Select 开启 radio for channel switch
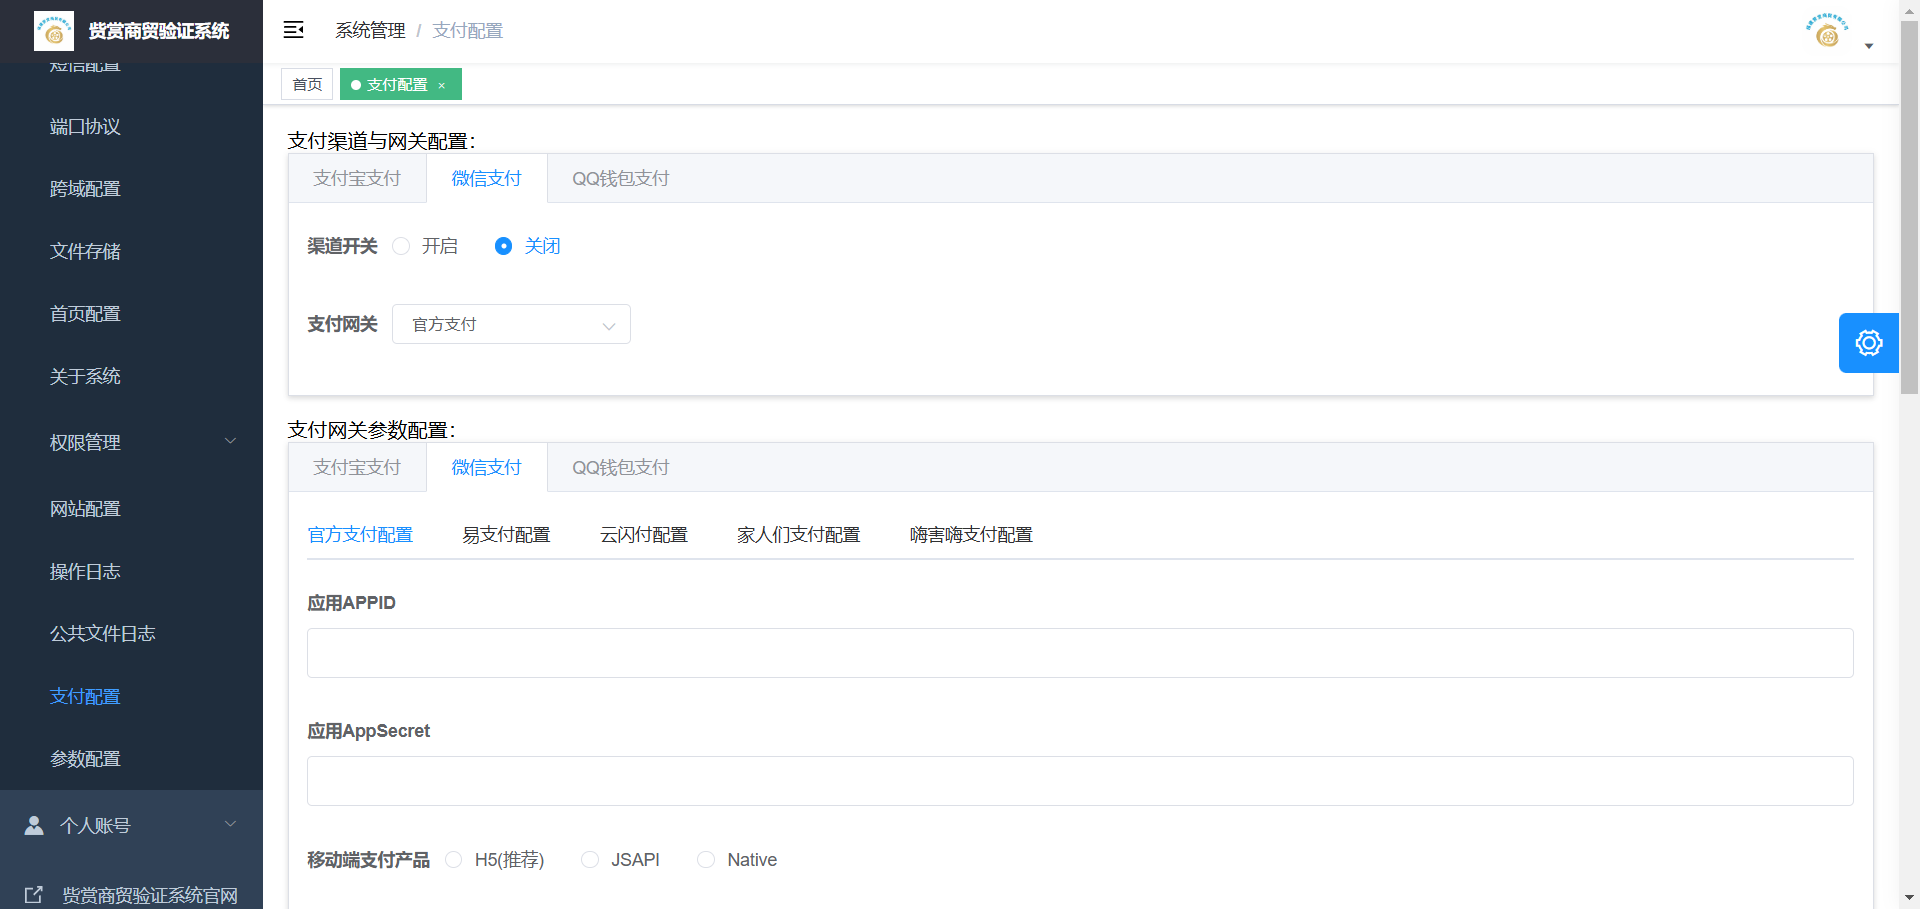This screenshot has width=1920, height=909. (x=401, y=246)
